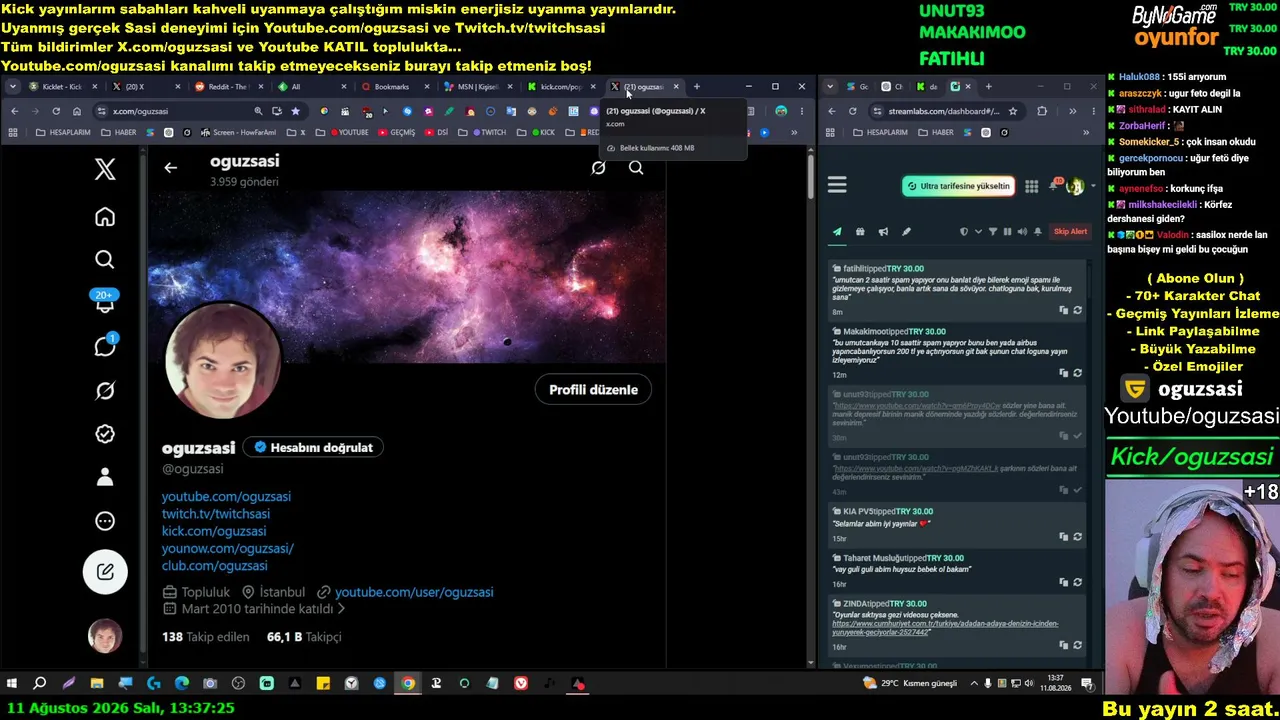Open the youtube.com/oguzsasi bio link

coord(226,497)
